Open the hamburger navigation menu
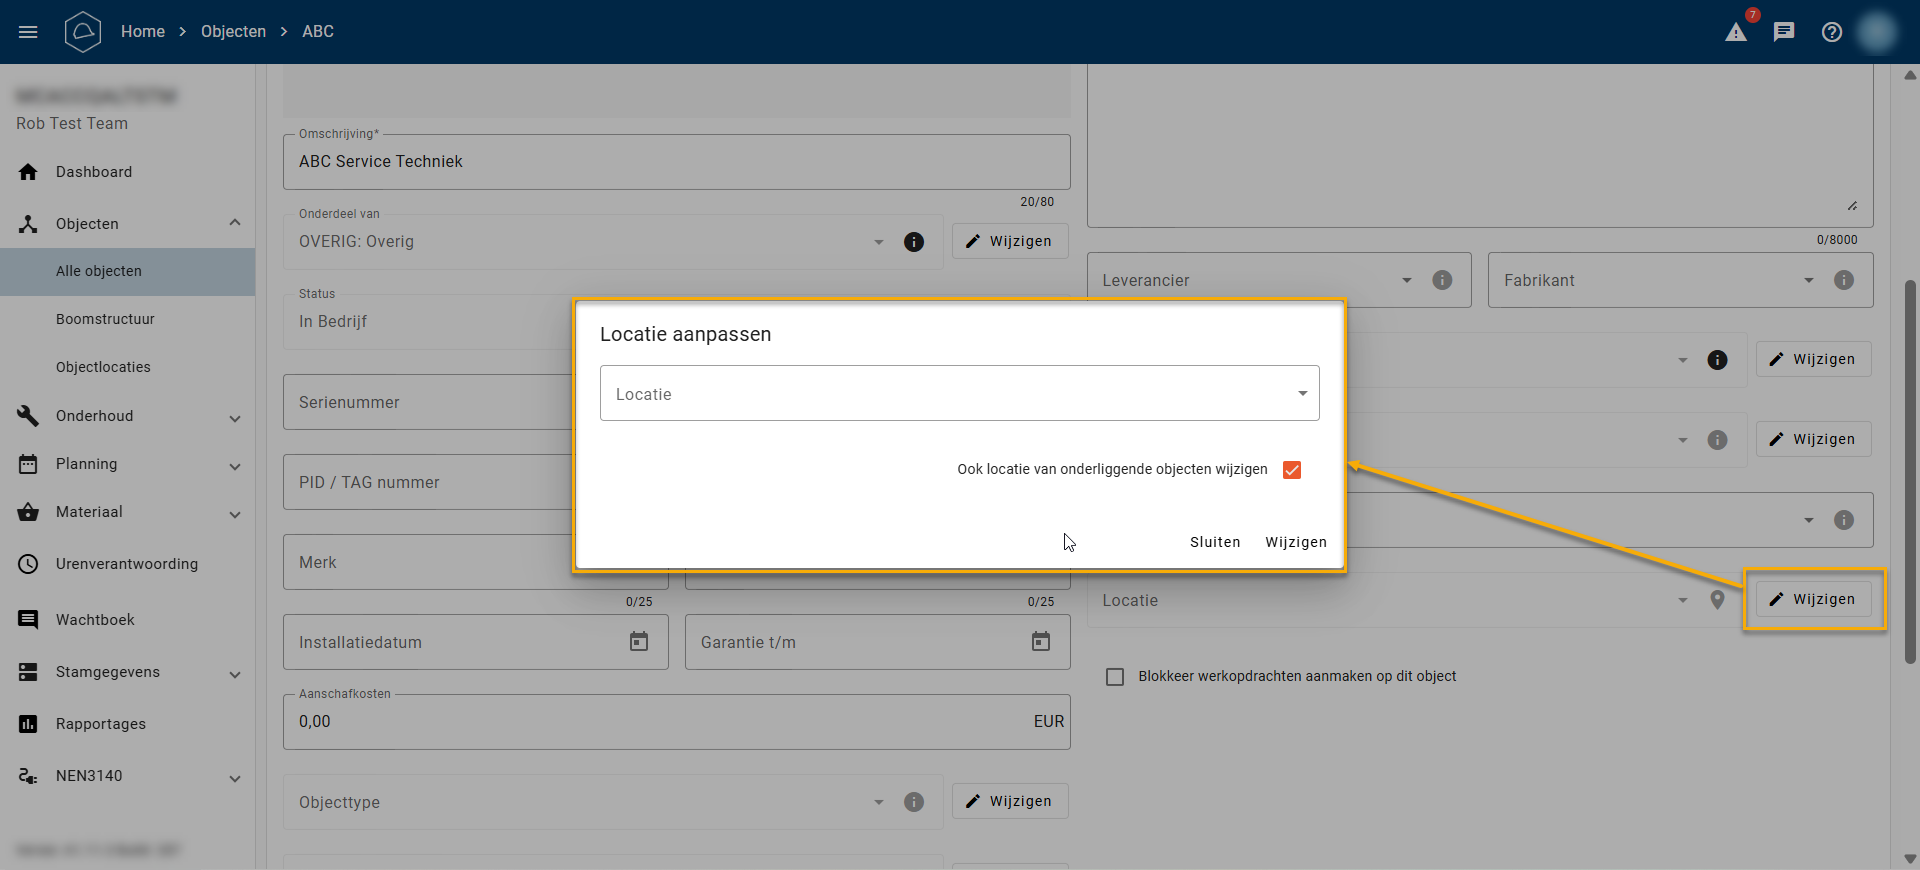This screenshot has height=870, width=1920. coord(28,32)
